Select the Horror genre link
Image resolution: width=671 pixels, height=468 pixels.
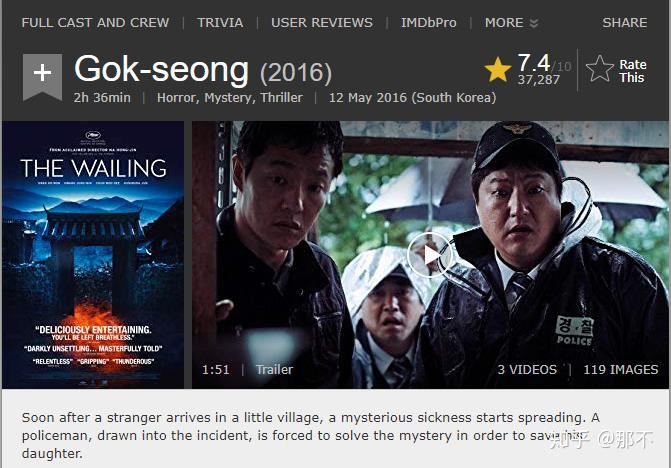pos(177,98)
